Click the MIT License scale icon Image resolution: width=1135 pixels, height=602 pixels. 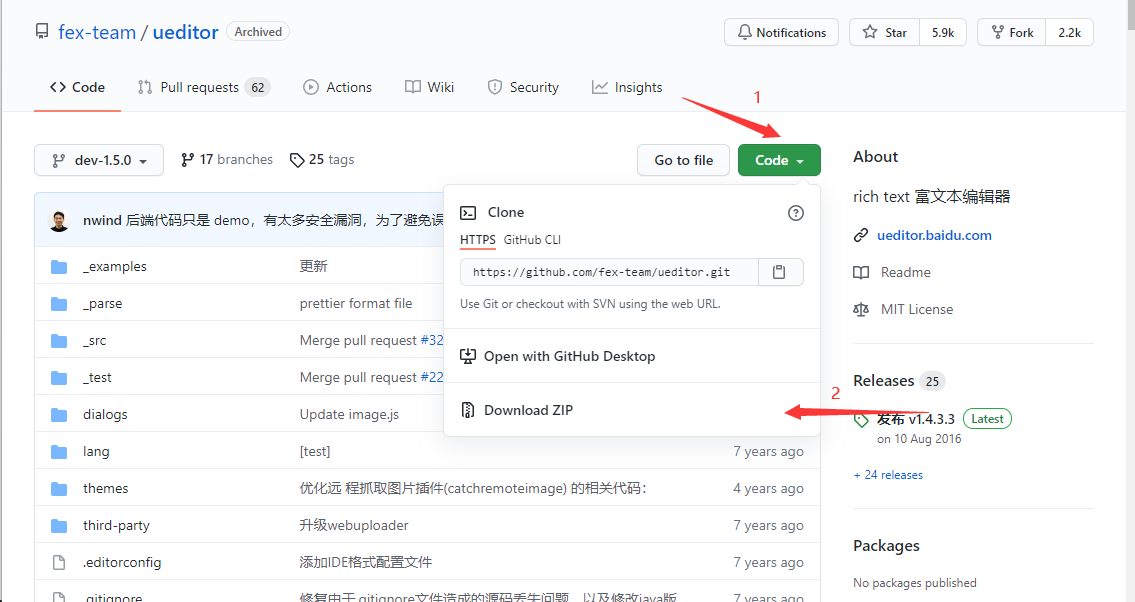pyautogui.click(x=861, y=309)
